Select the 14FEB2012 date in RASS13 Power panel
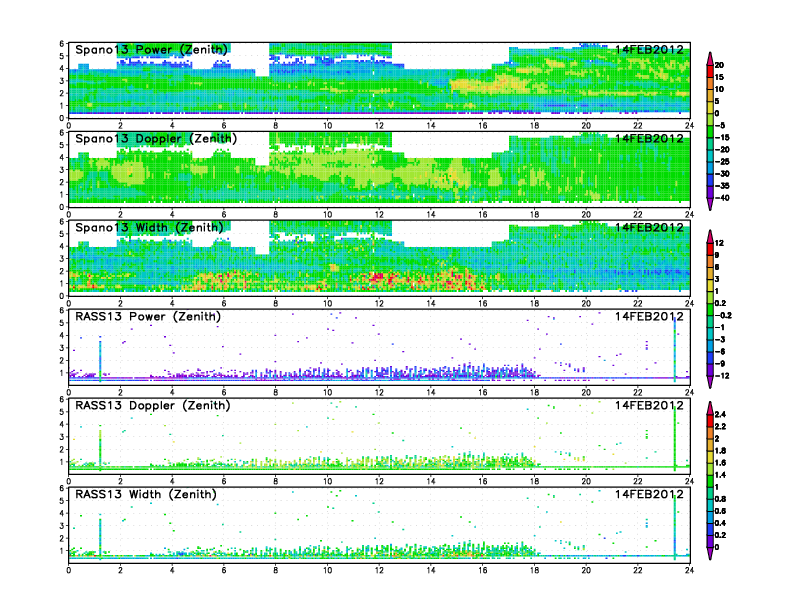Viewport: 792px width, 612px height. coord(649,317)
